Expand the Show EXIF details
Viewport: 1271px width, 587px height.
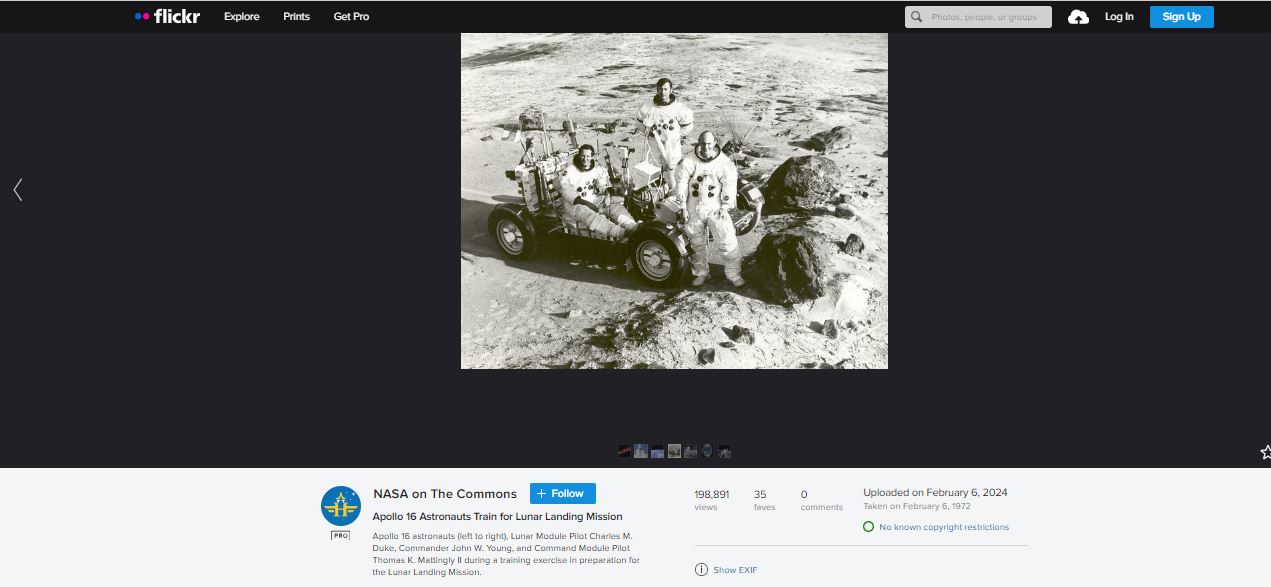pos(733,570)
